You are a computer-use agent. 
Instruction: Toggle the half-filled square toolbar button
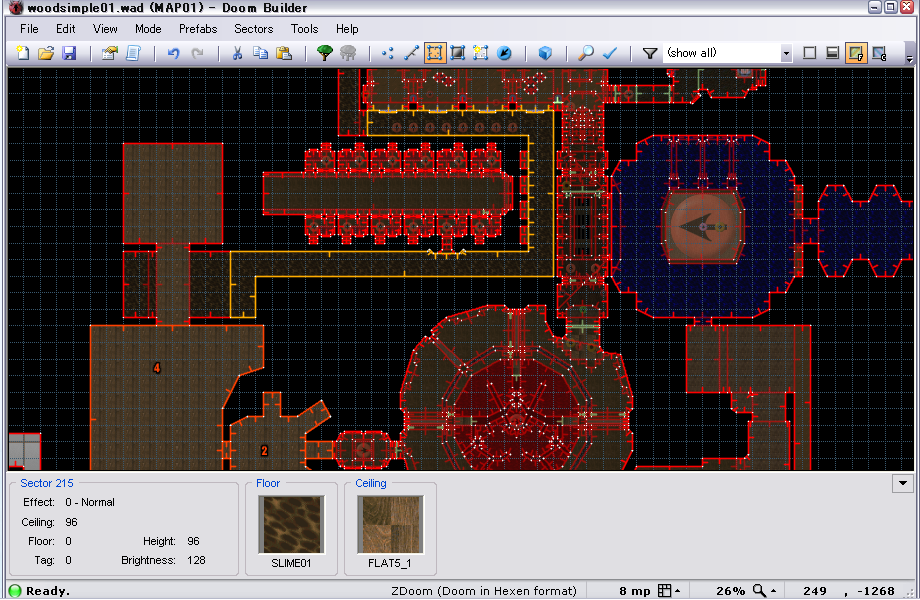pyautogui.click(x=833, y=53)
